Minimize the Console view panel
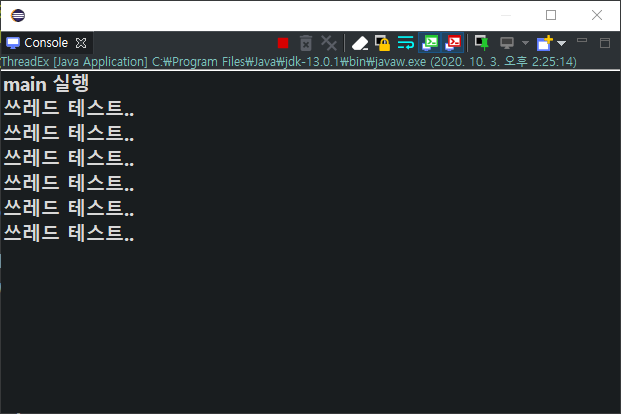 [x=582, y=40]
